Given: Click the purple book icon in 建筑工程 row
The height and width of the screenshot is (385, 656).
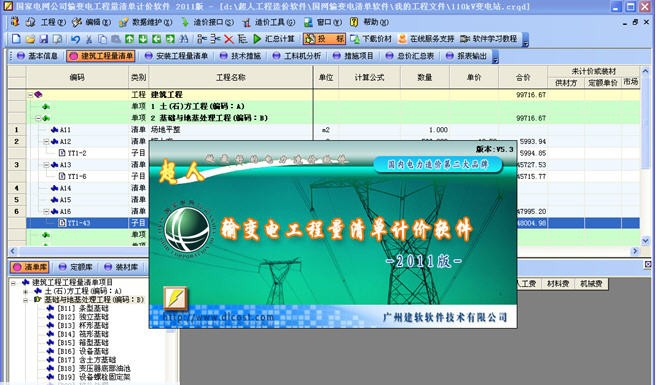Looking at the screenshot, I should 38,95.
